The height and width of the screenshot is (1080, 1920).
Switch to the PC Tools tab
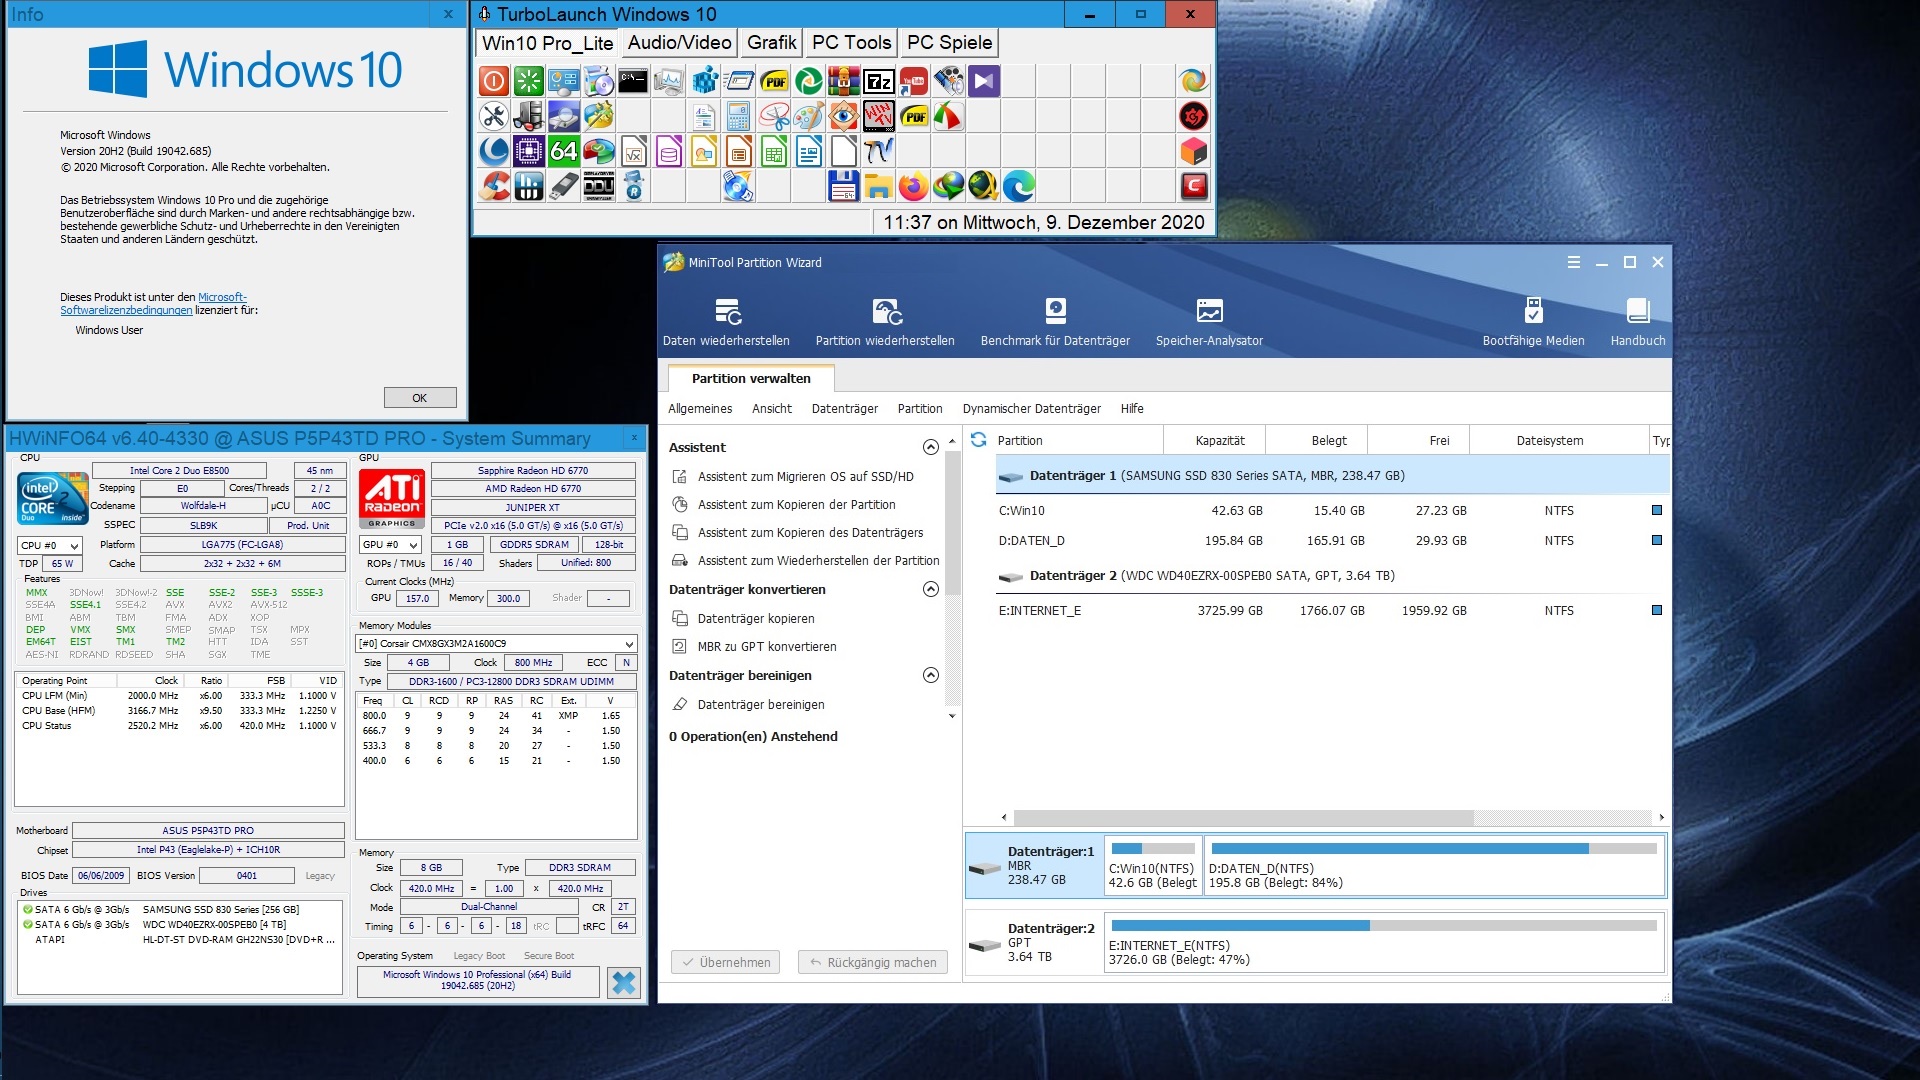point(851,43)
